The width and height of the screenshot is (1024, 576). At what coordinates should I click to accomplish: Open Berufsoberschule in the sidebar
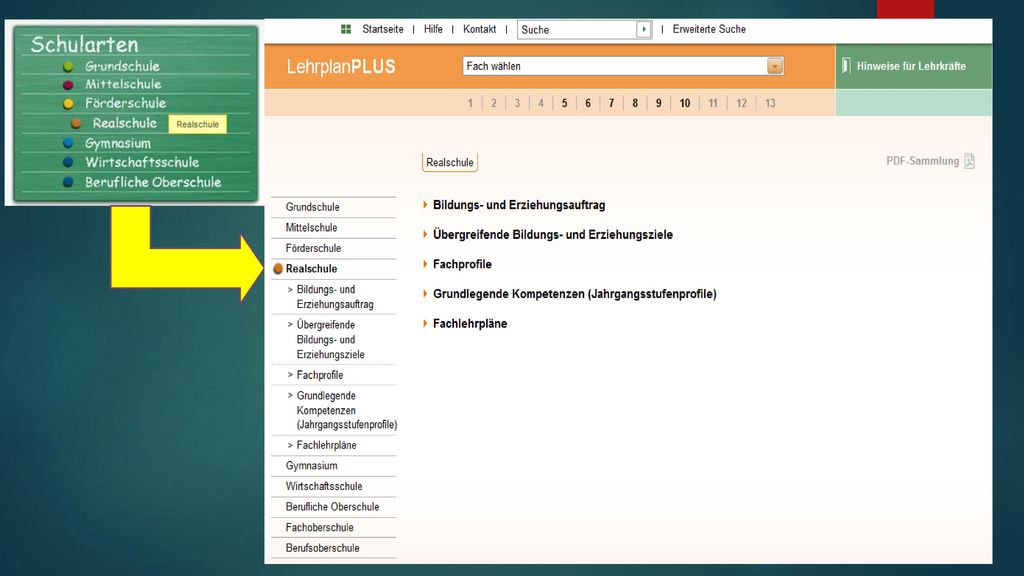coord(323,548)
